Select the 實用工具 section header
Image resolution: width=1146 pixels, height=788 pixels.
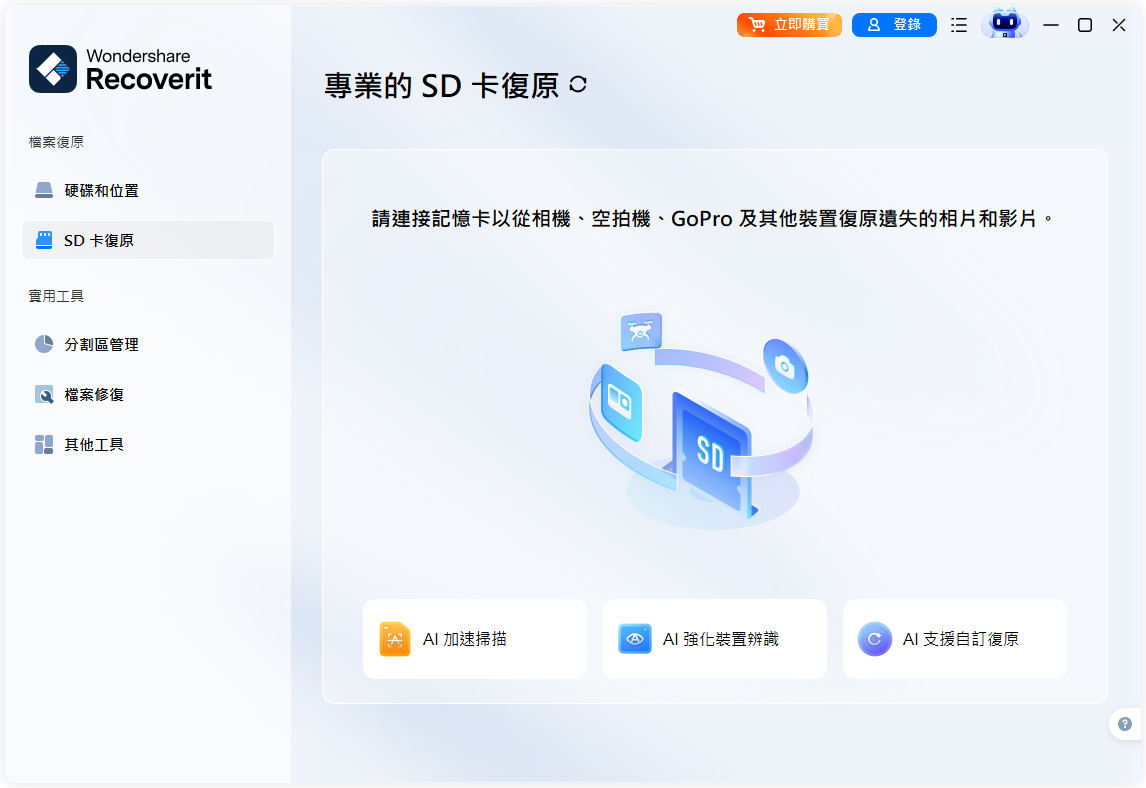(56, 296)
